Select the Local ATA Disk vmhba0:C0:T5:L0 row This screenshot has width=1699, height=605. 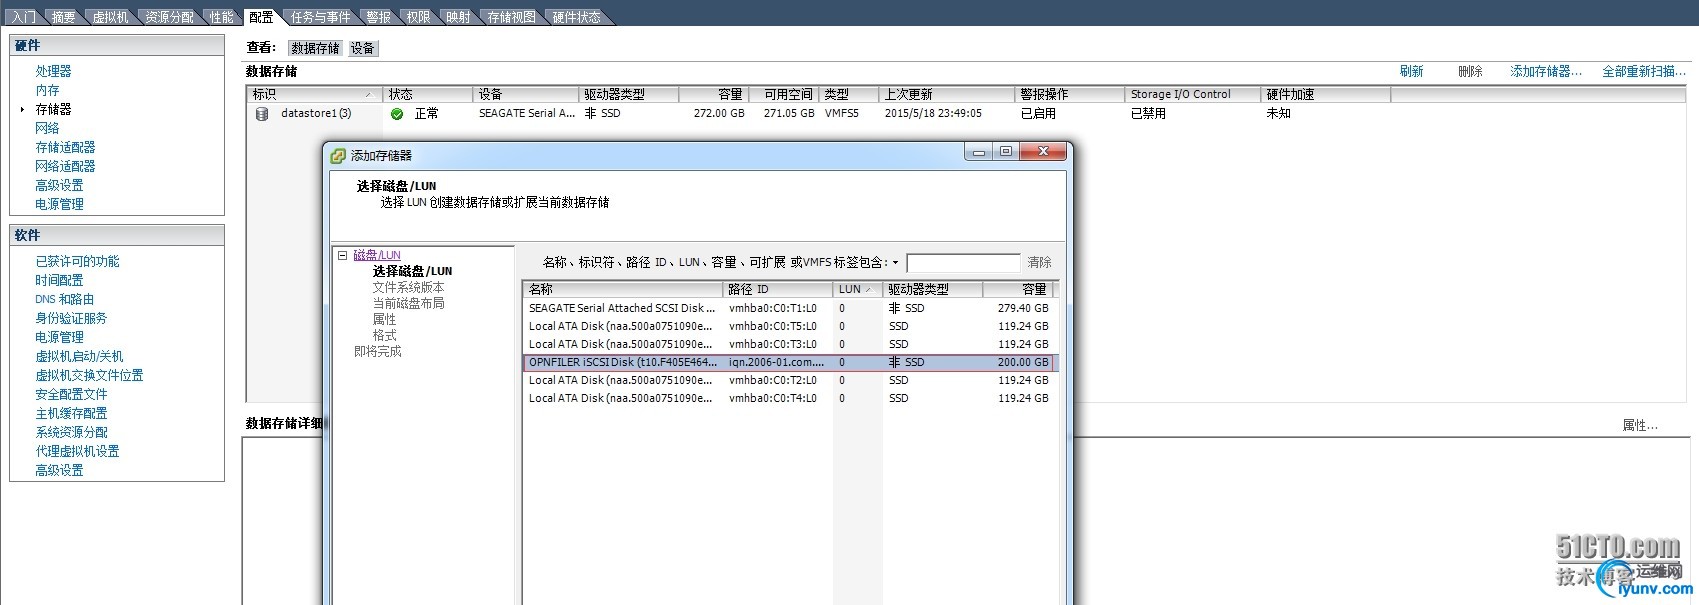[789, 326]
